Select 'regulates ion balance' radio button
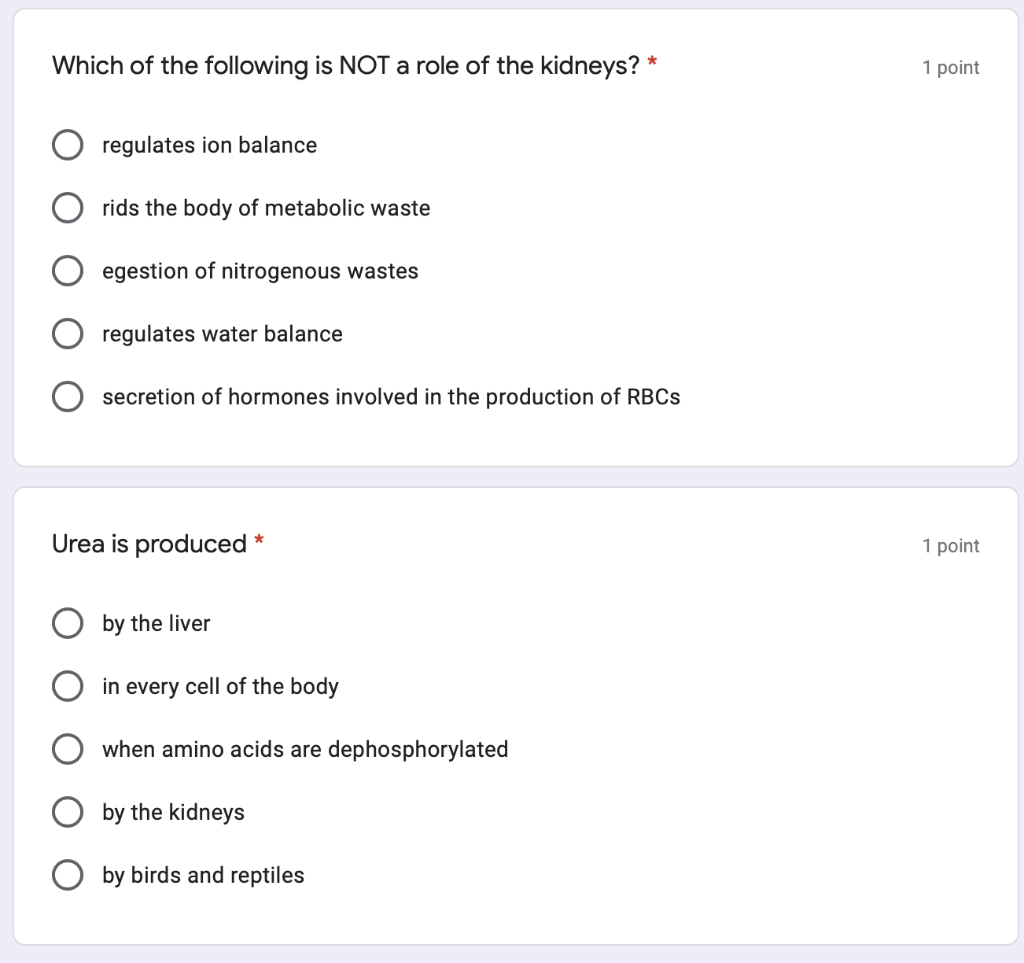The width and height of the screenshot is (1024, 963). [x=67, y=145]
